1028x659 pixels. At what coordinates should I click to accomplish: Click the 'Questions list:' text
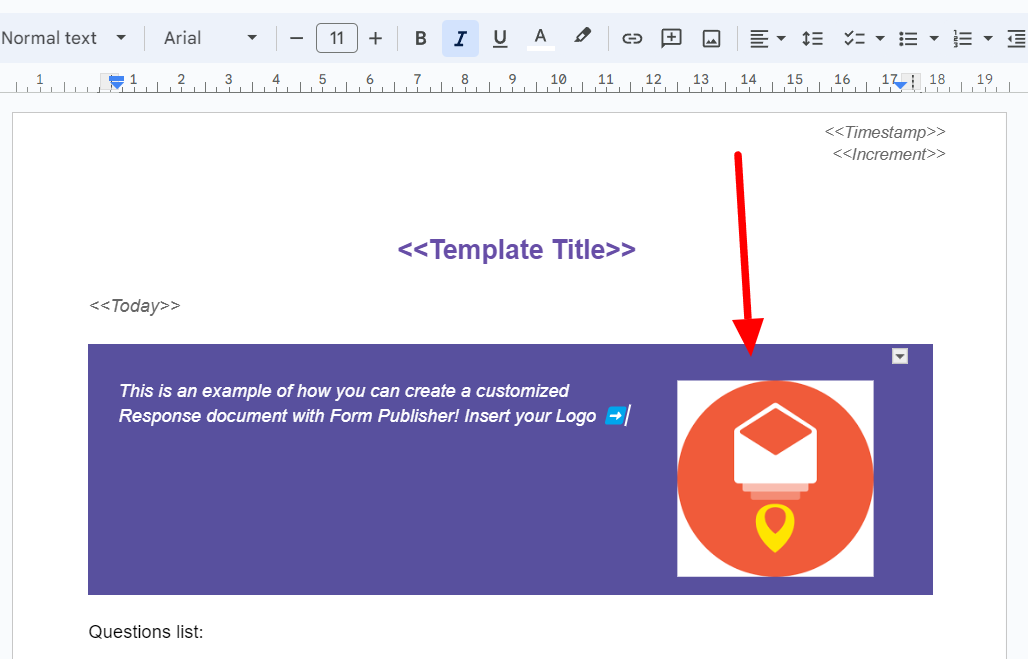(x=146, y=632)
